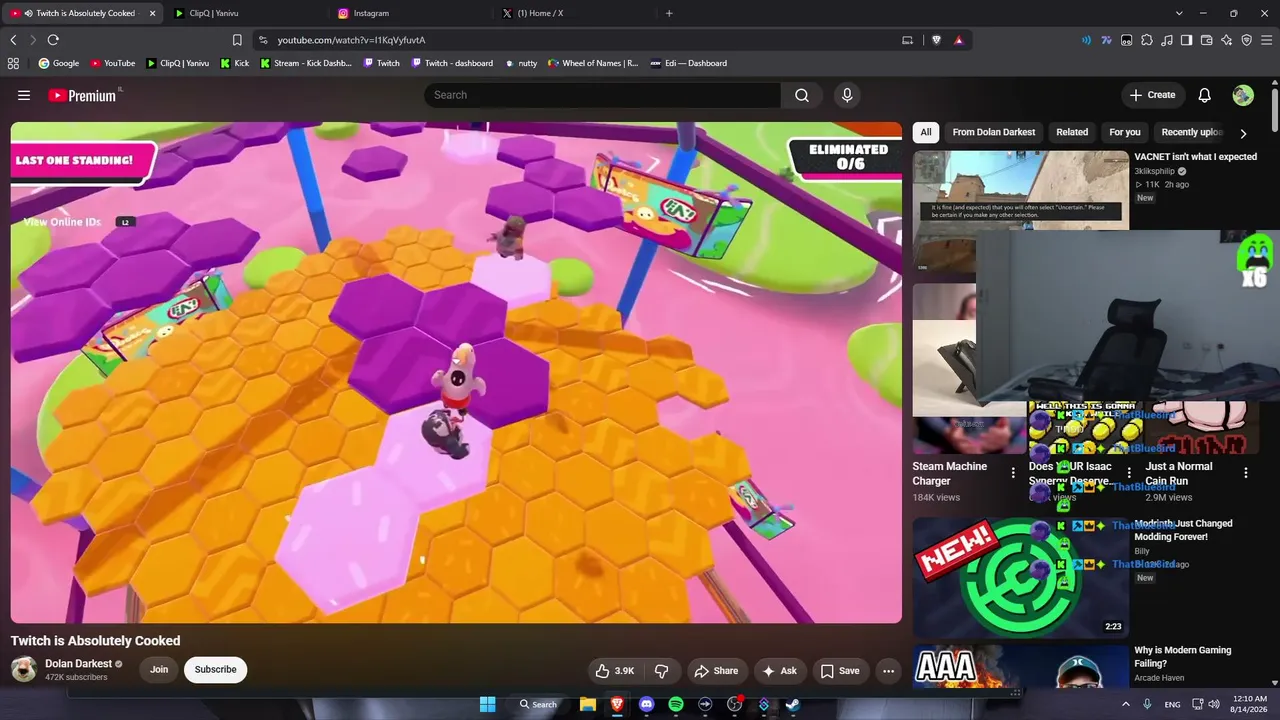Open the browser tab search chevron
This screenshot has width=1280, height=720.
click(1179, 13)
